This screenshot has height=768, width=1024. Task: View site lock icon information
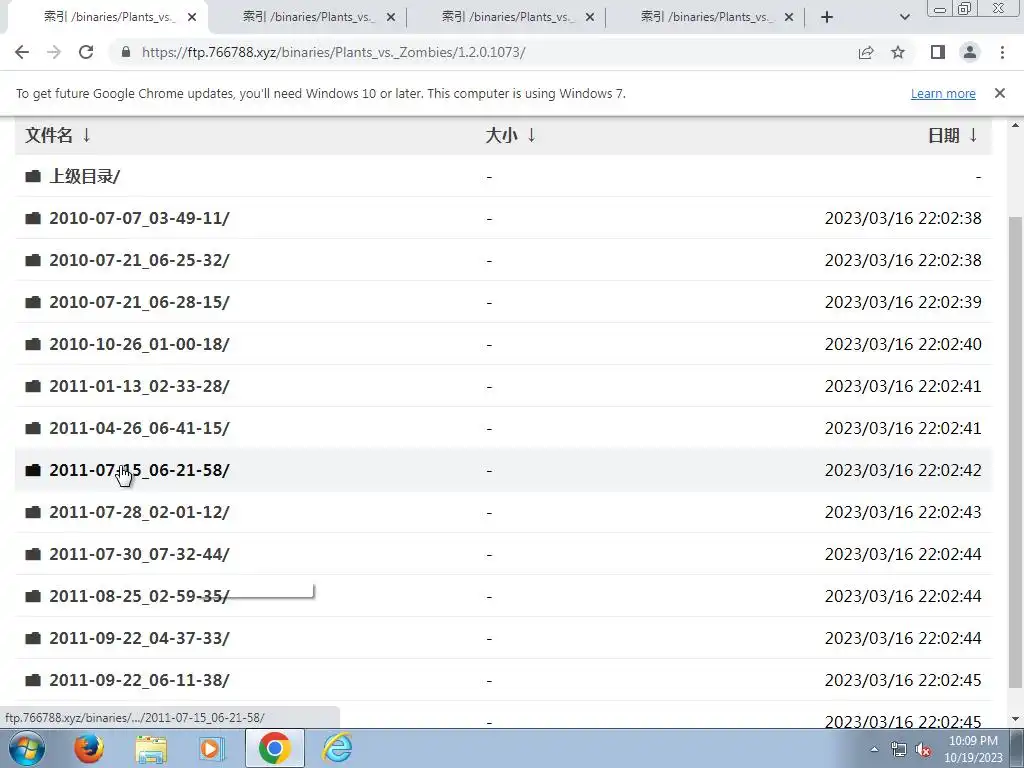[x=126, y=52]
